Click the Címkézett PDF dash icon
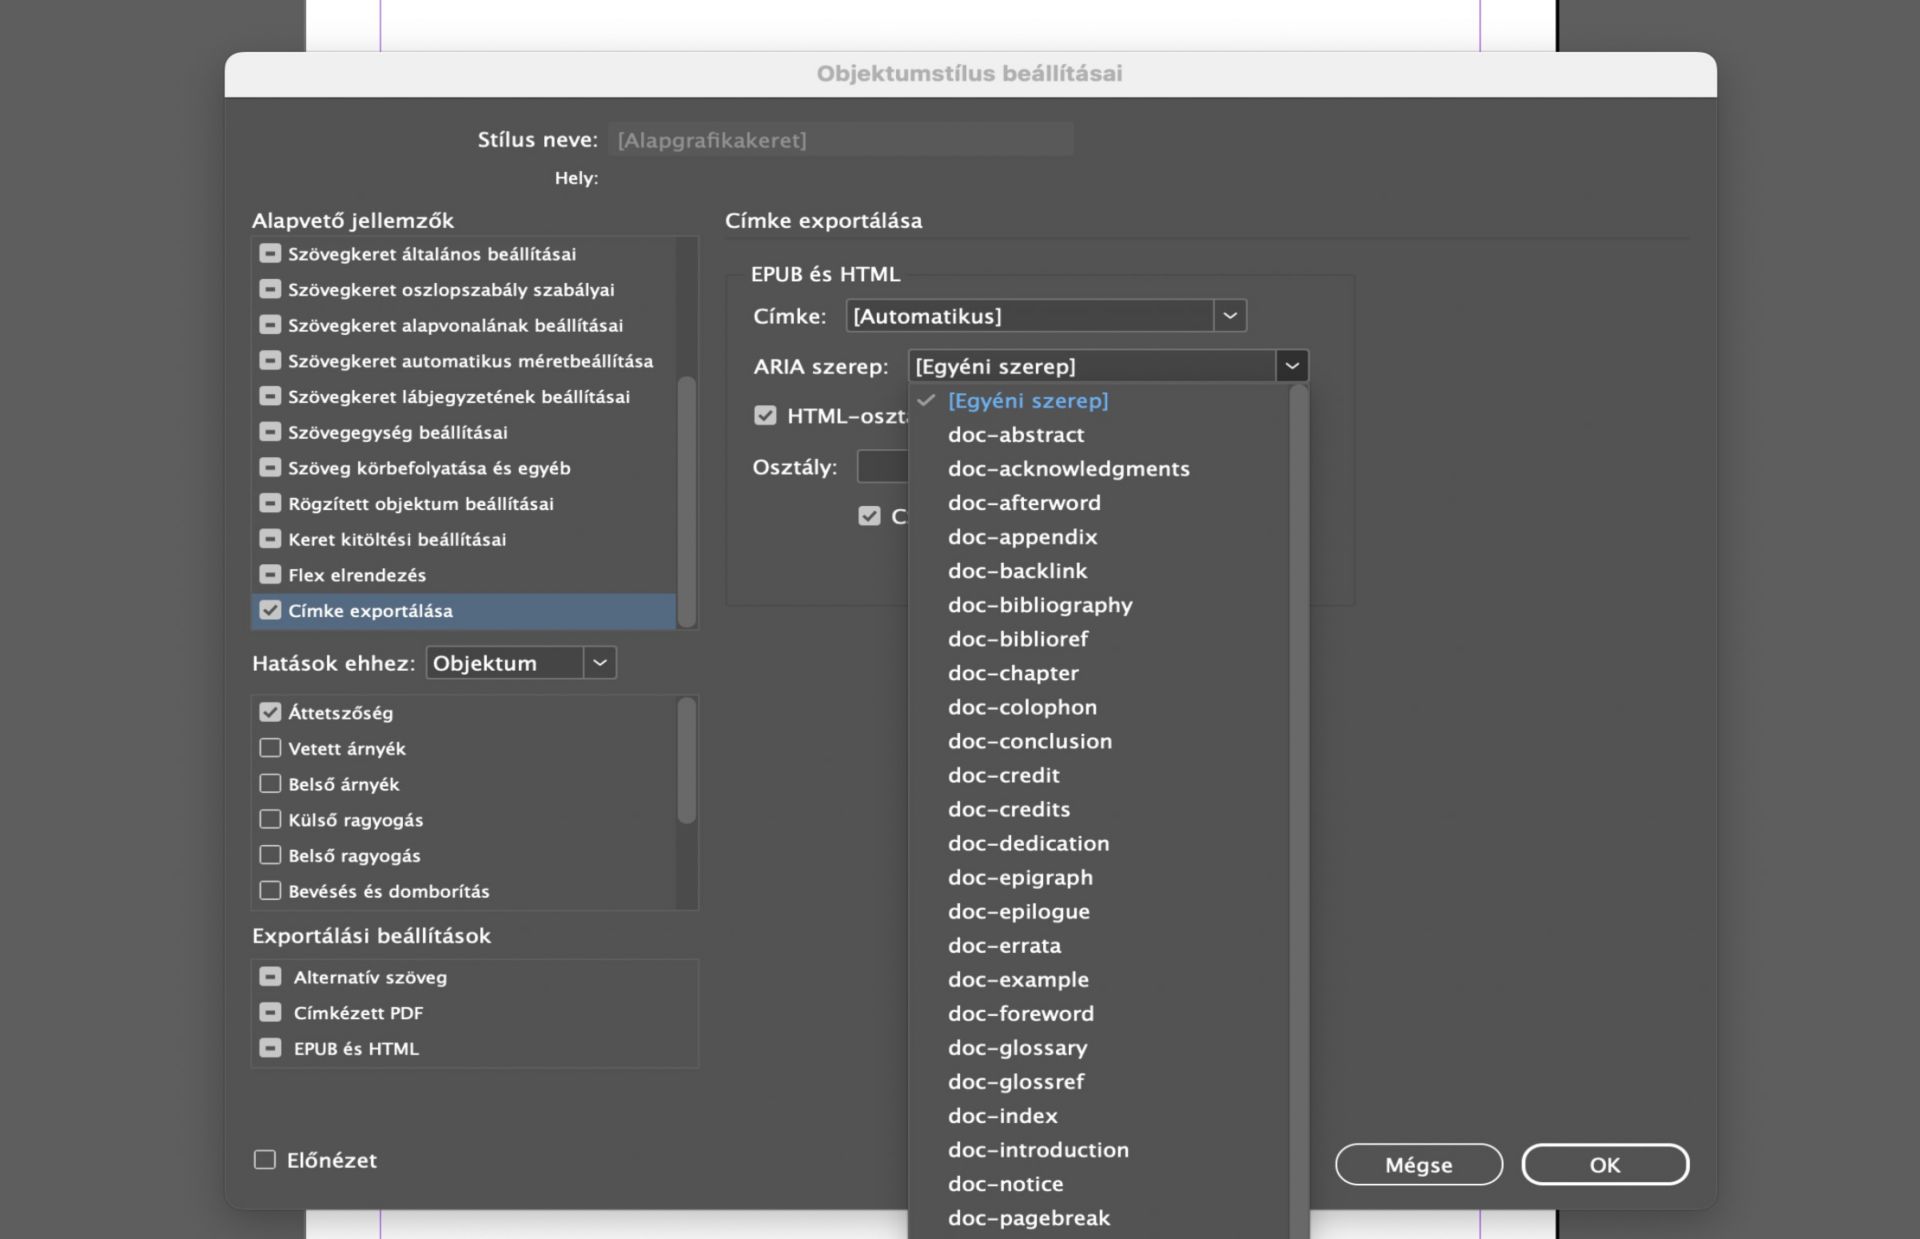The width and height of the screenshot is (1920, 1239). pos(270,1013)
